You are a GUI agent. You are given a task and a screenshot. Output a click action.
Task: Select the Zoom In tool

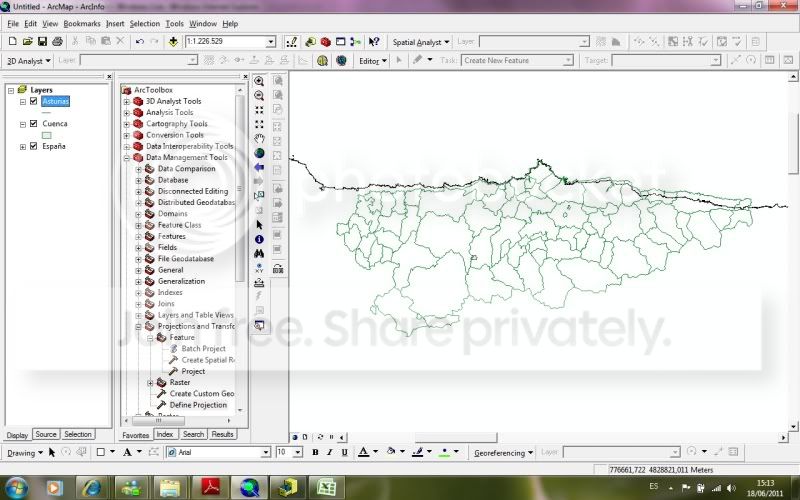click(259, 81)
